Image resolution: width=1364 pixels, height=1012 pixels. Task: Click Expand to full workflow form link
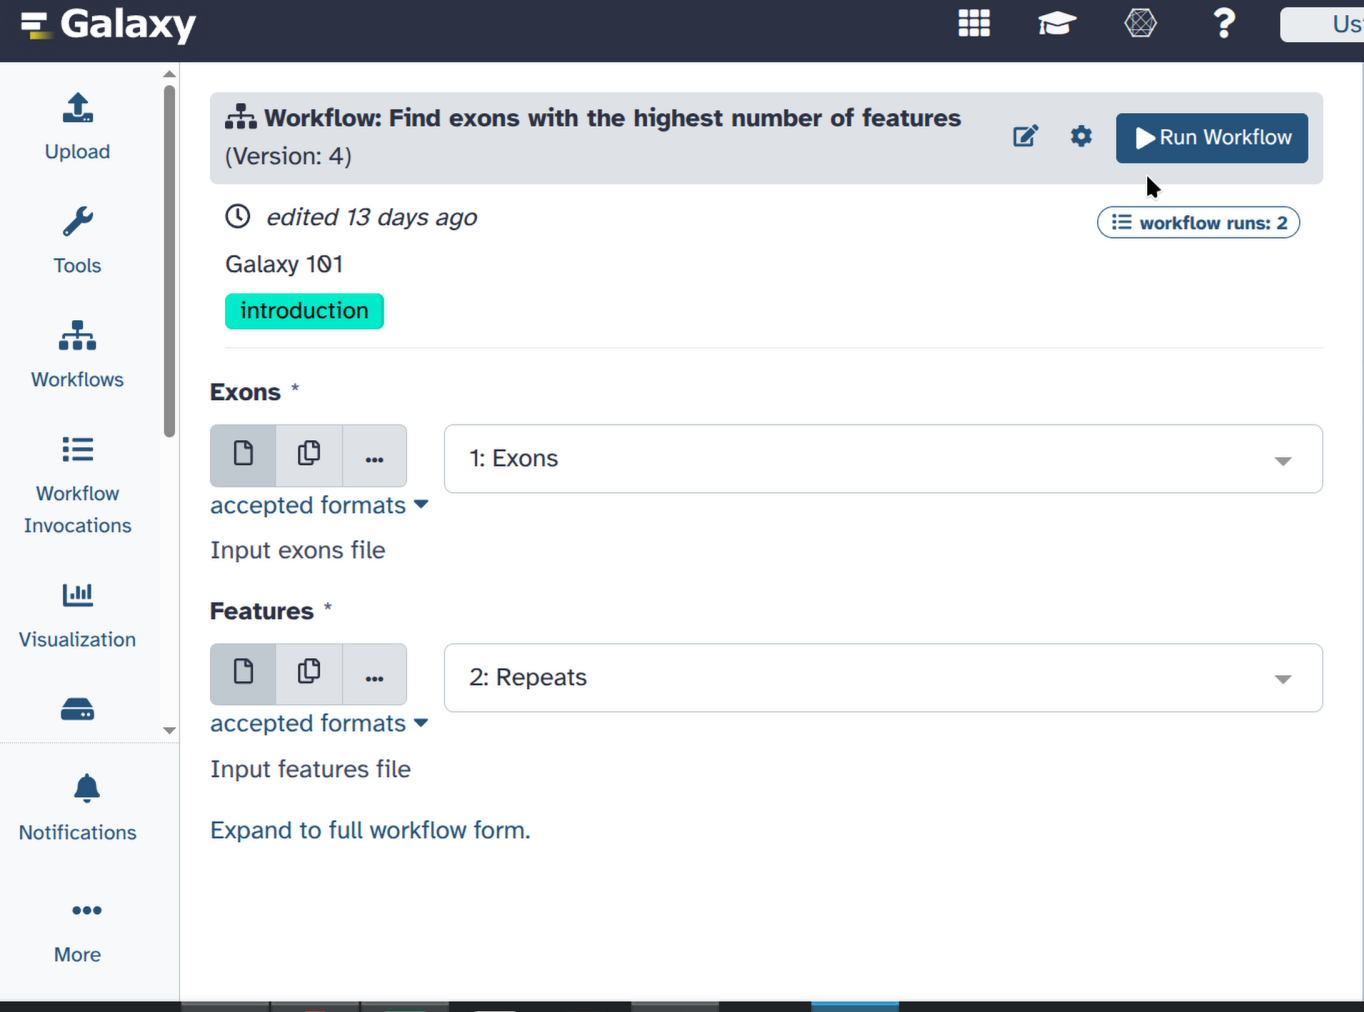(x=370, y=831)
